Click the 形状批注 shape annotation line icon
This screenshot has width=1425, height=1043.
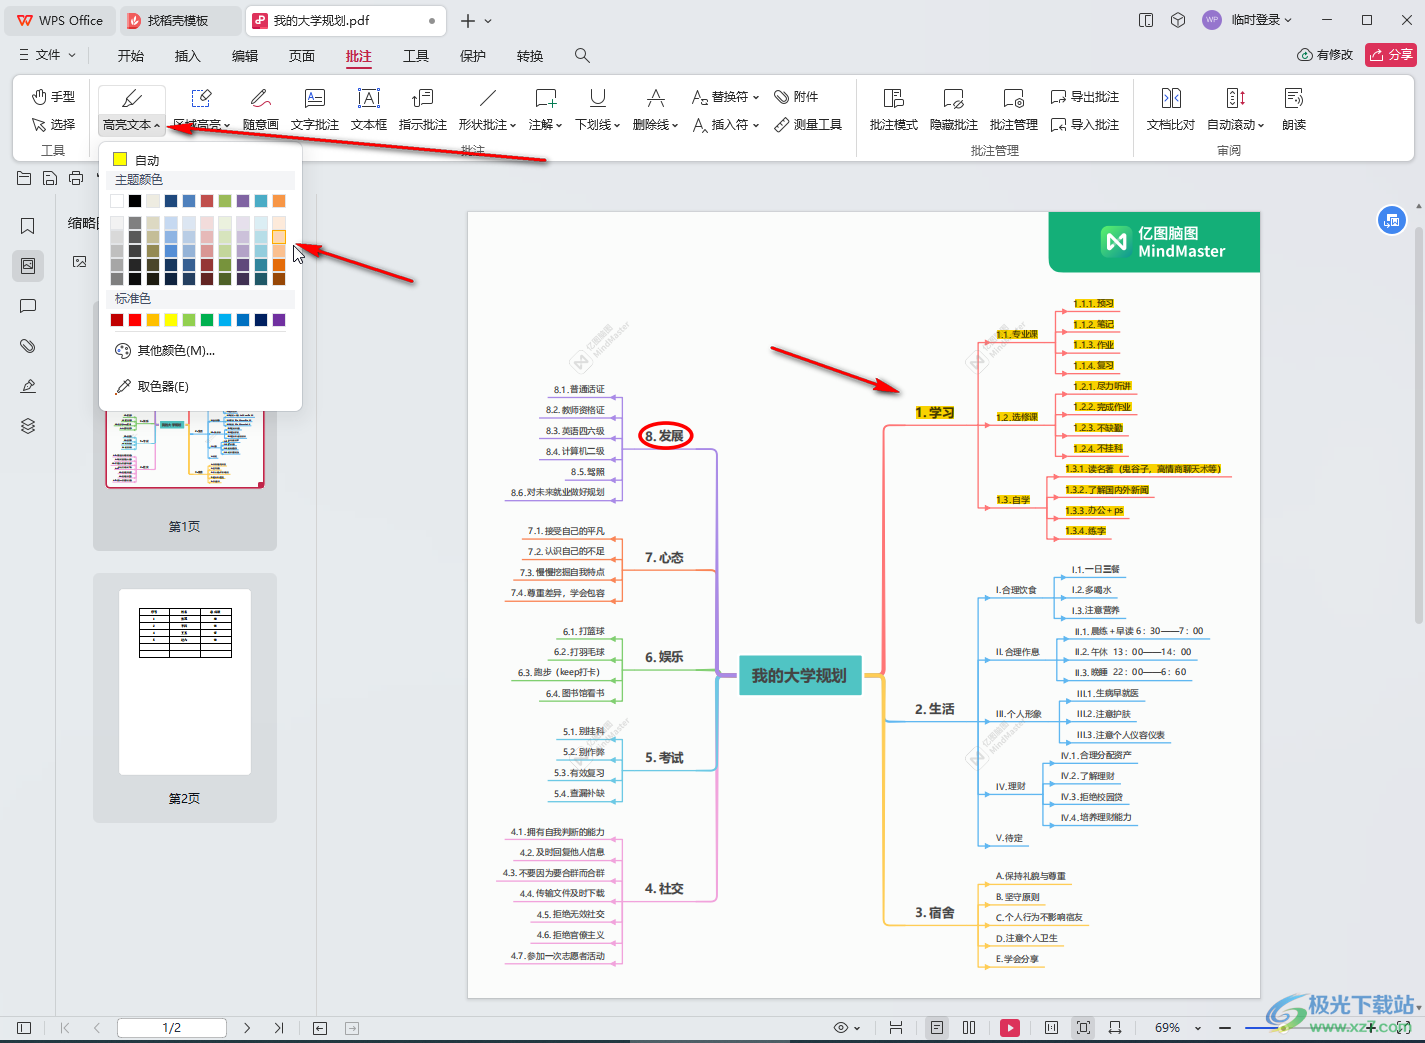click(488, 98)
